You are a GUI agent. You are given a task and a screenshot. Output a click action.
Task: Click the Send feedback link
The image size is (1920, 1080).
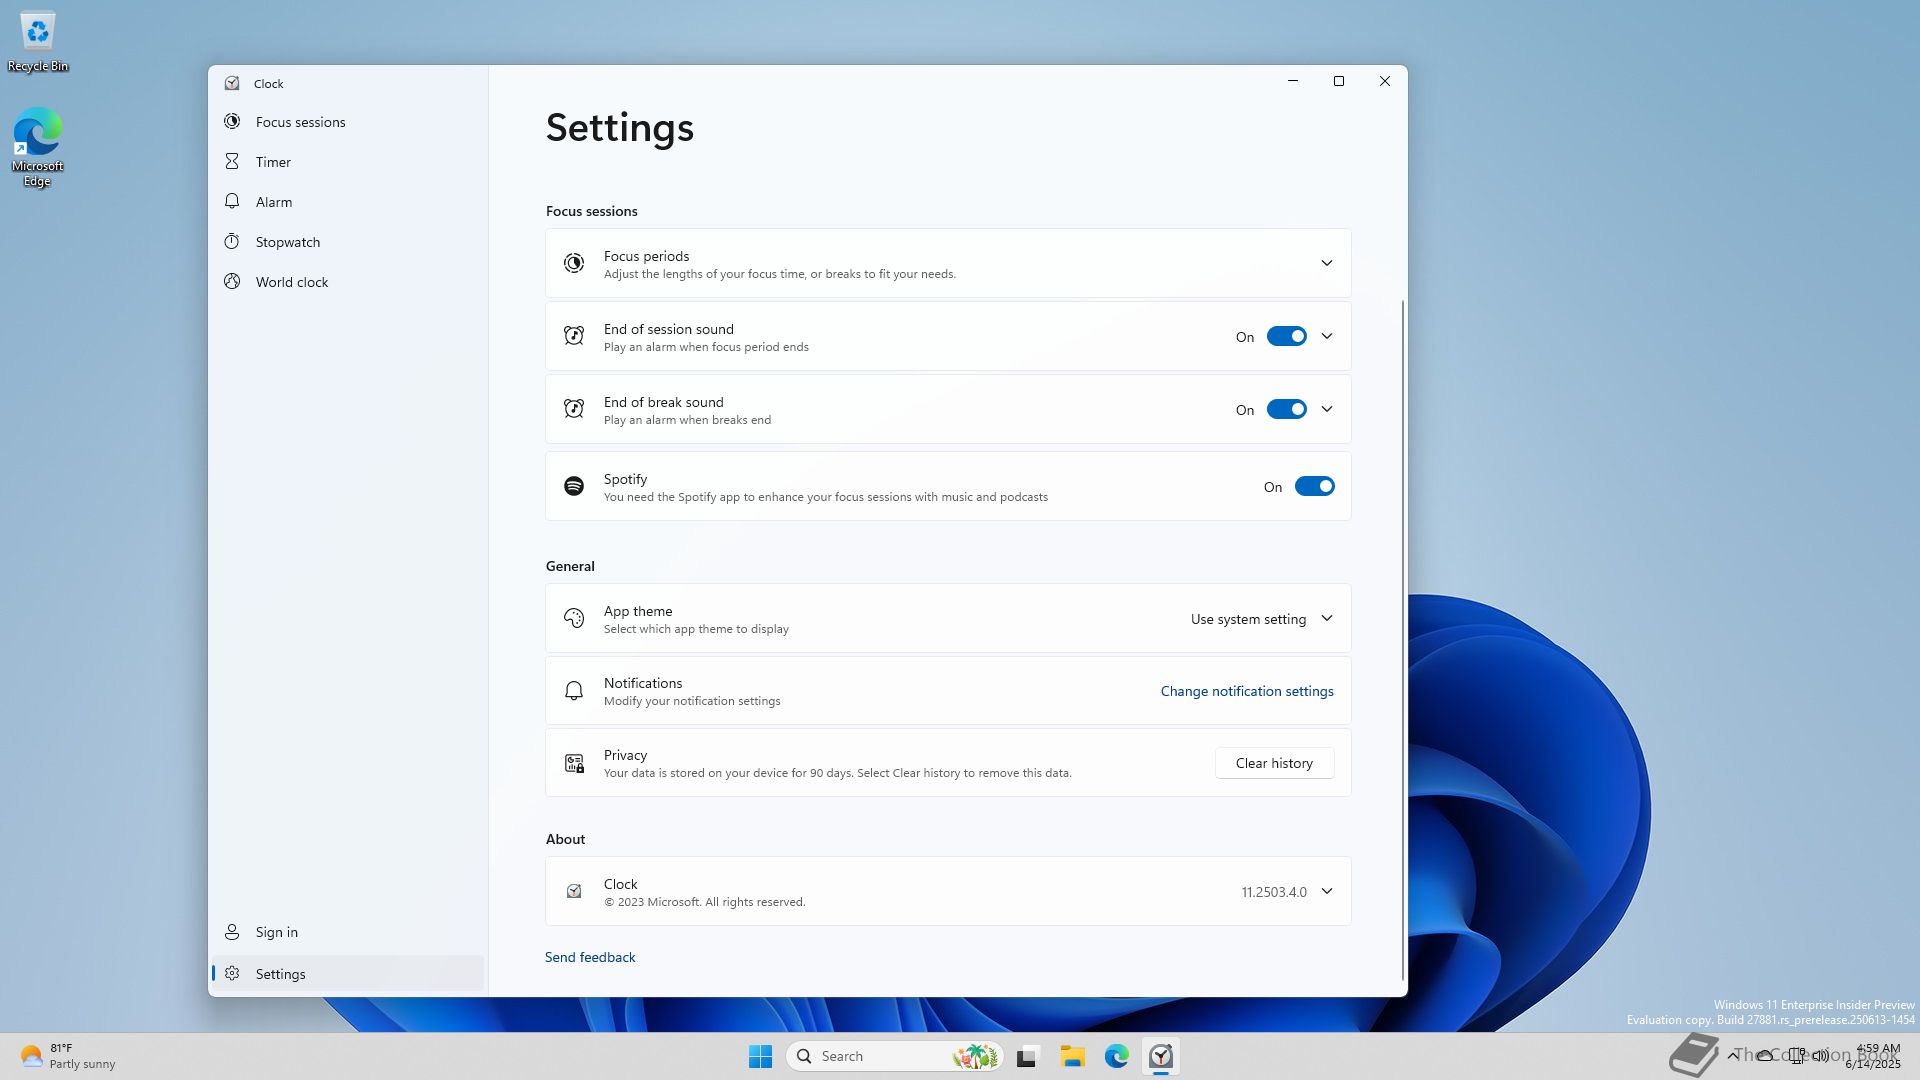tap(590, 957)
